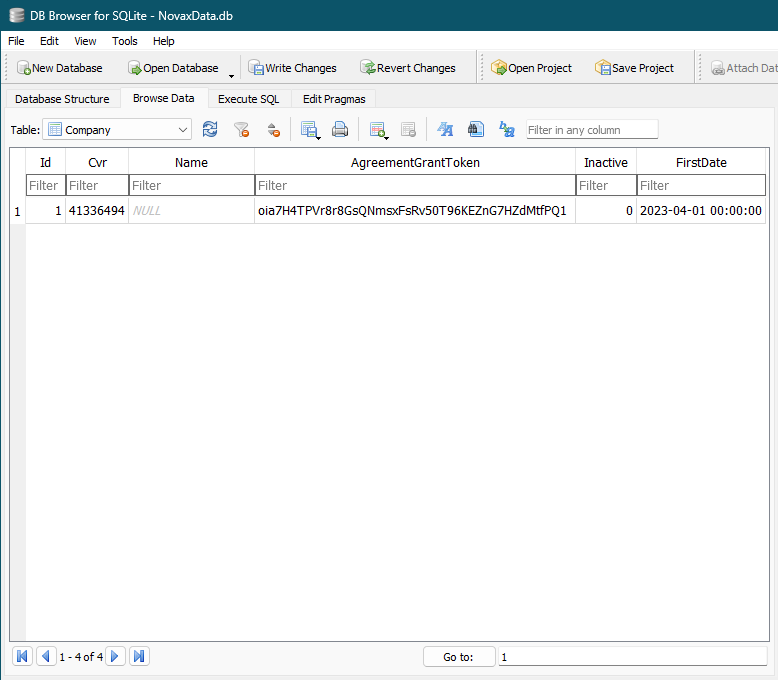
Task: Click the Go to record number field
Action: (633, 657)
